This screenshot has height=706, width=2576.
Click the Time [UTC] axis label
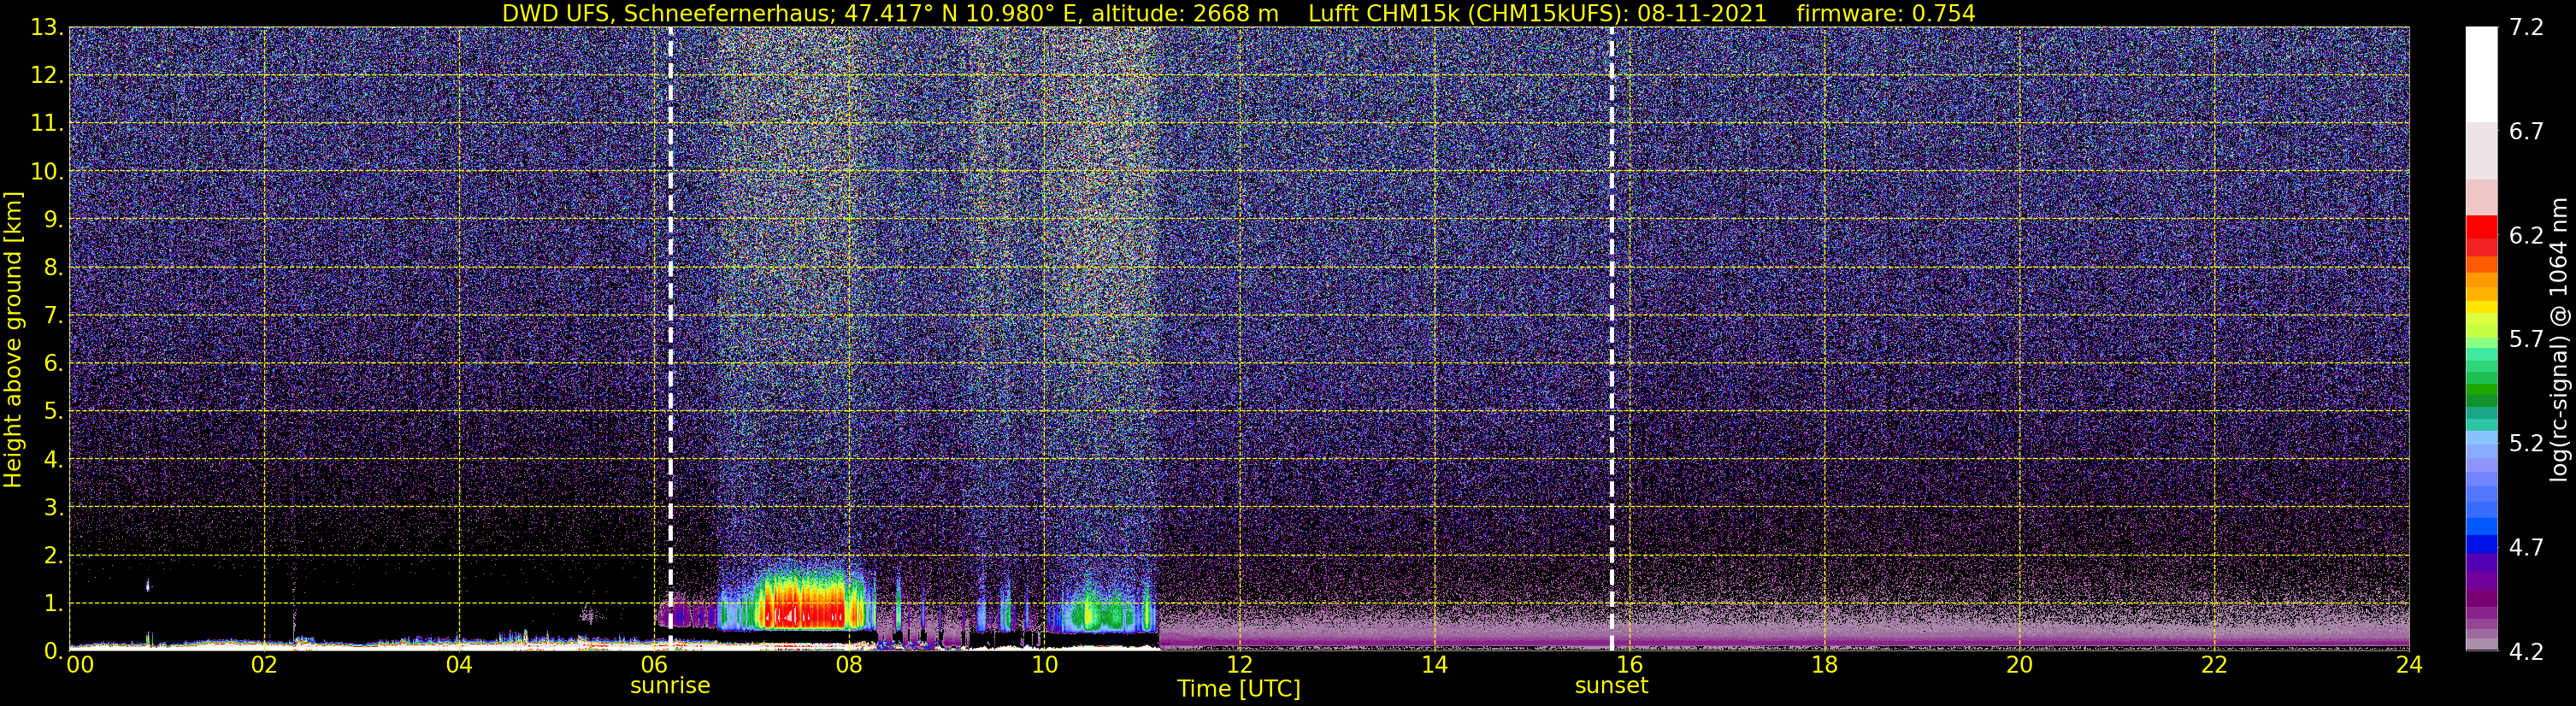click(1238, 688)
